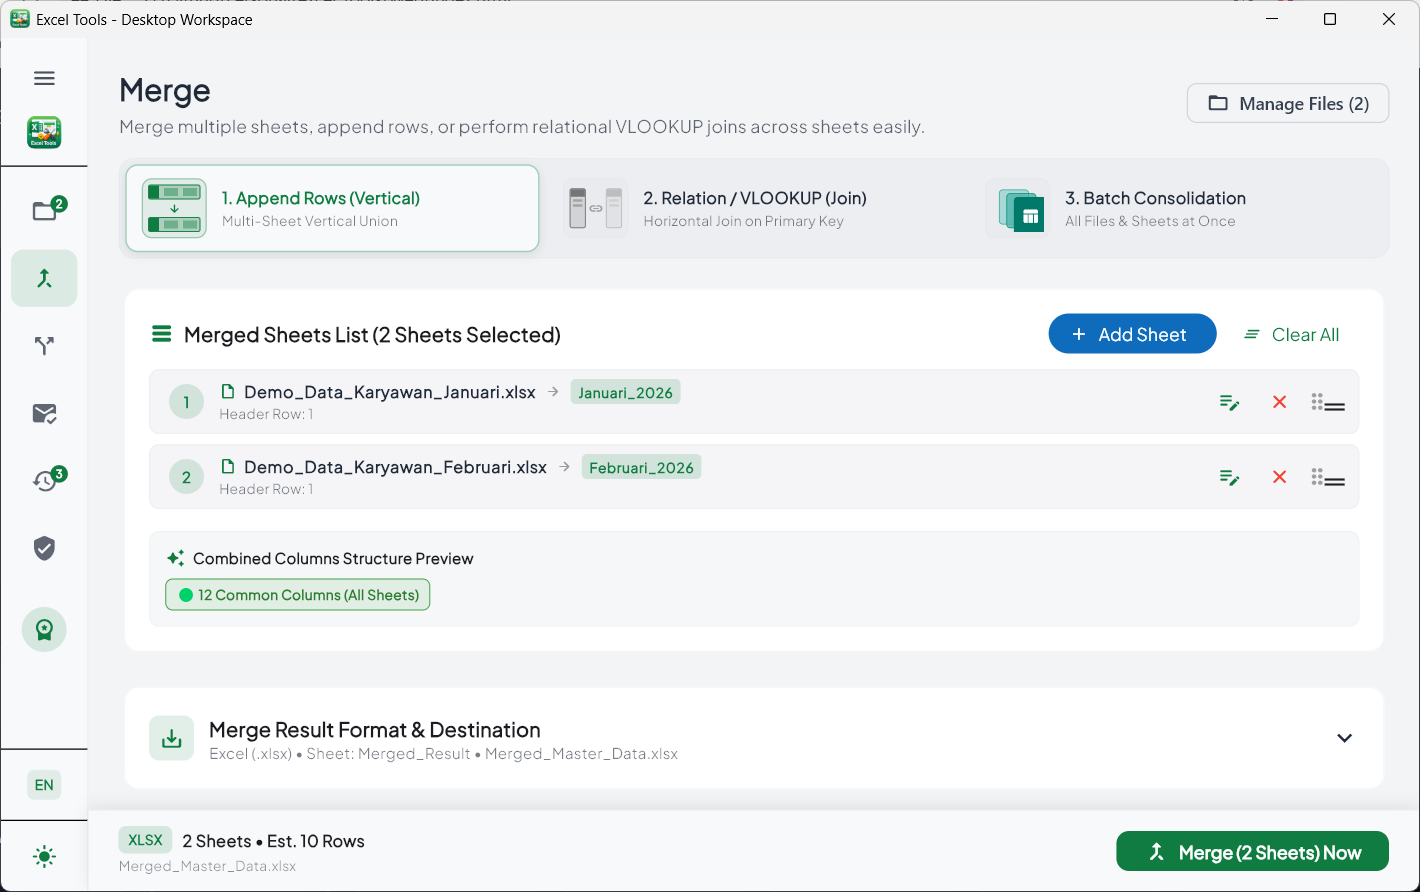Select Batch Consolidation mode
The width and height of the screenshot is (1420, 892).
coord(1175,208)
